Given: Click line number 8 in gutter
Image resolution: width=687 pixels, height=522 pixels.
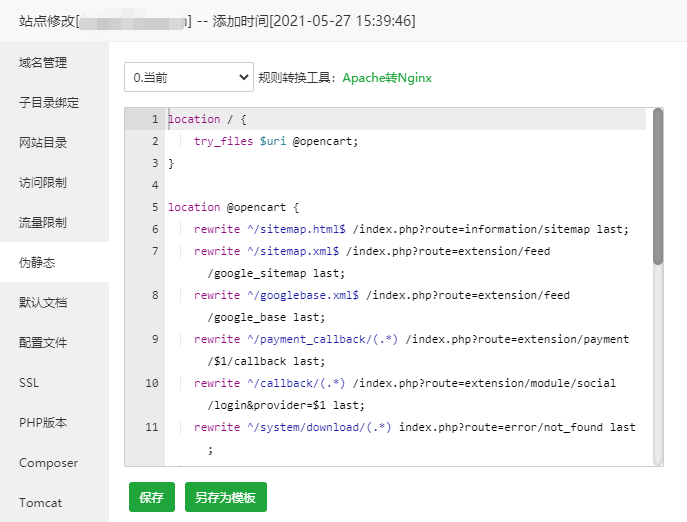Looking at the screenshot, I should point(155,295).
